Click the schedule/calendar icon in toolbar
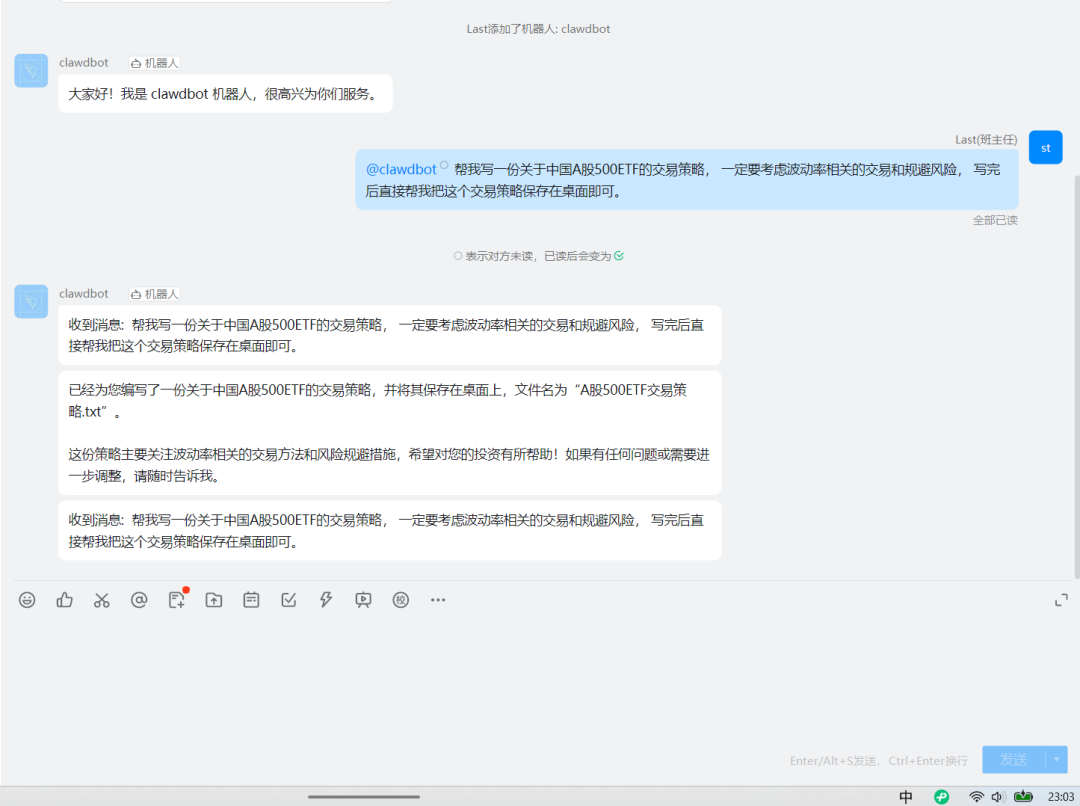1080x806 pixels. click(x=250, y=599)
